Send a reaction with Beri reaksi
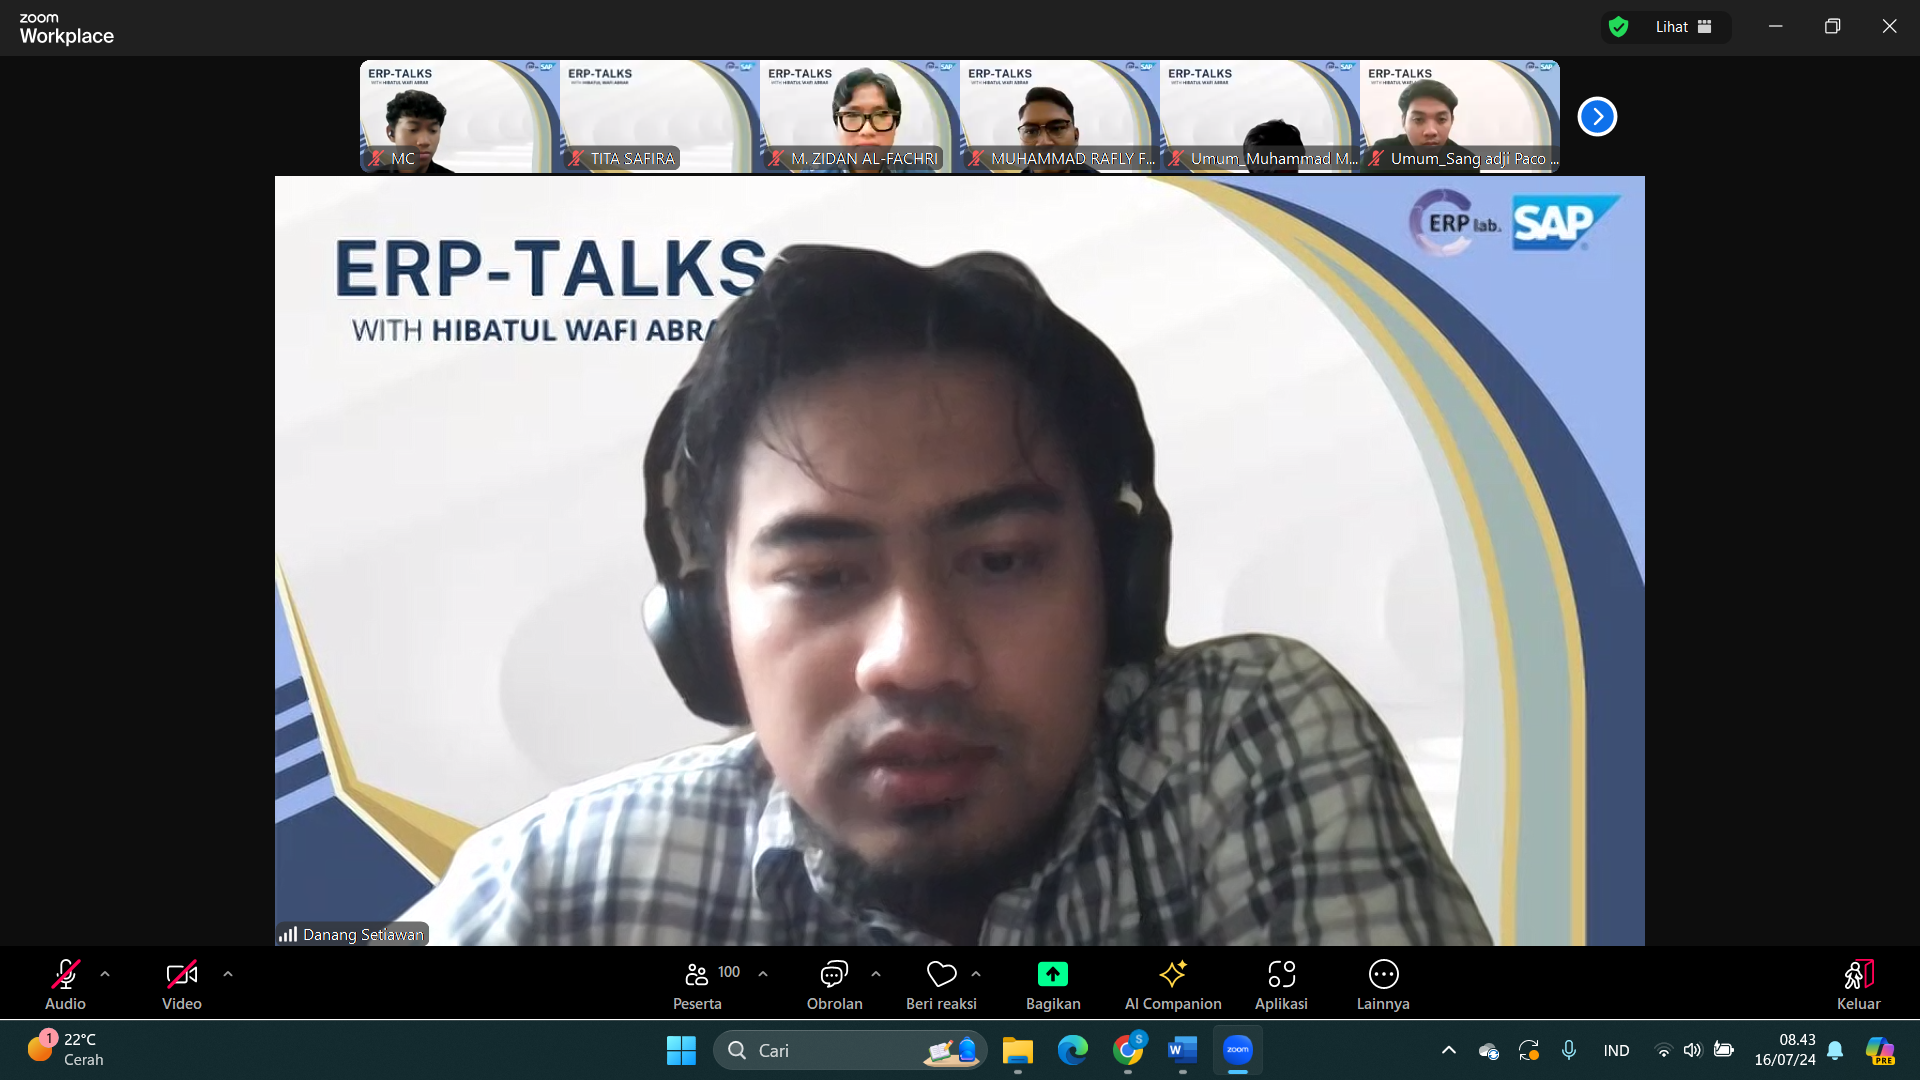This screenshot has width=1920, height=1080. coord(940,983)
